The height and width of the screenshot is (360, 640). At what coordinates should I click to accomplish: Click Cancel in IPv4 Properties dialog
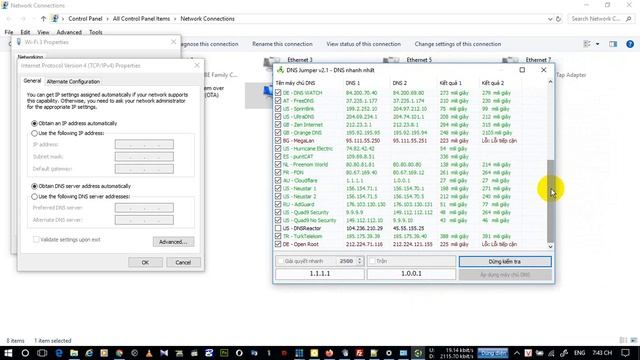tap(183, 262)
